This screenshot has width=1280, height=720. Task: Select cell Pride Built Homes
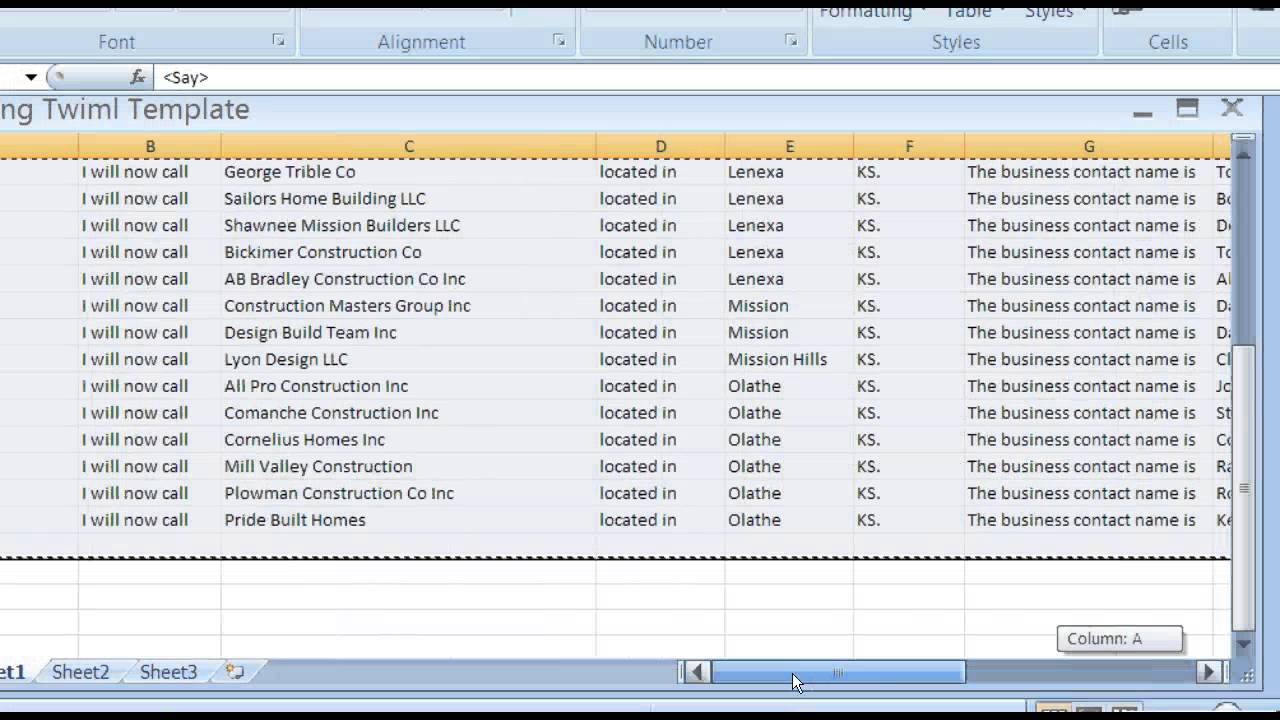pyautogui.click(x=409, y=520)
